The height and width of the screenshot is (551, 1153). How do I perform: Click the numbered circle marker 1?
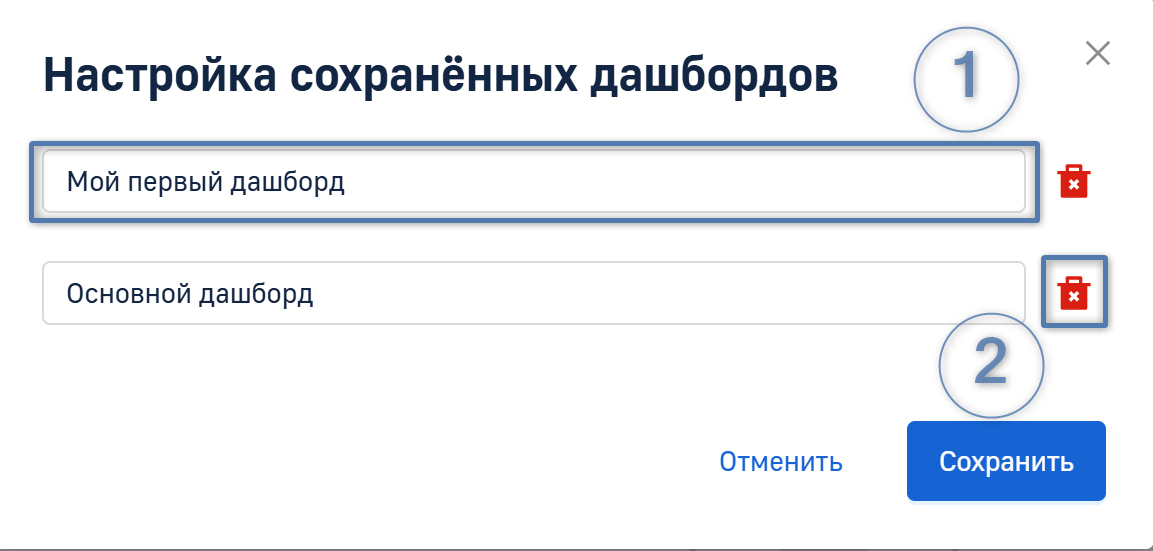[965, 77]
